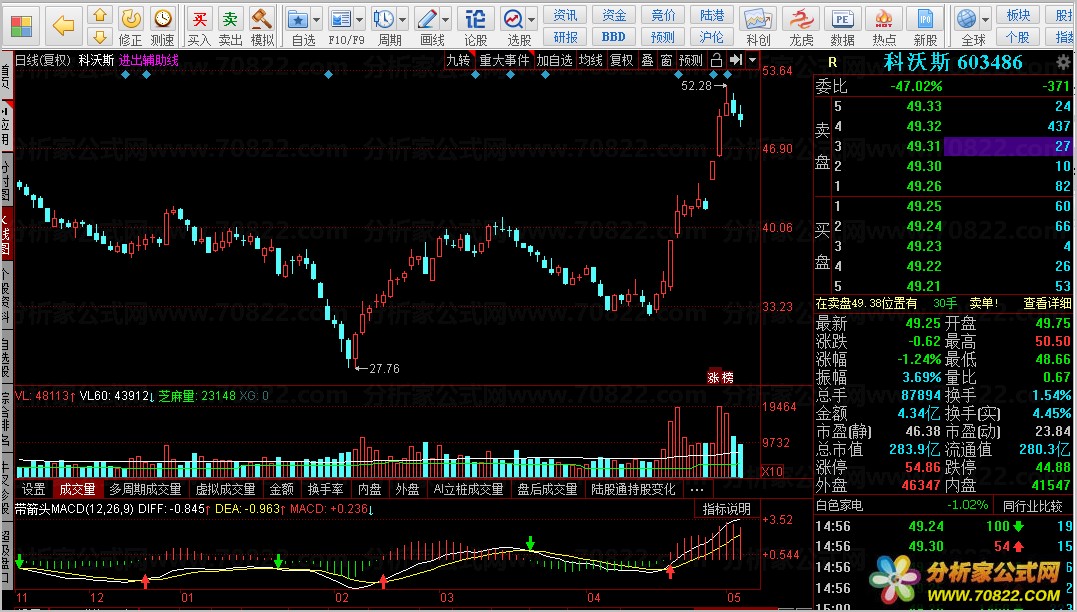Click the 科沃斯 603486 stock title

click(x=953, y=63)
